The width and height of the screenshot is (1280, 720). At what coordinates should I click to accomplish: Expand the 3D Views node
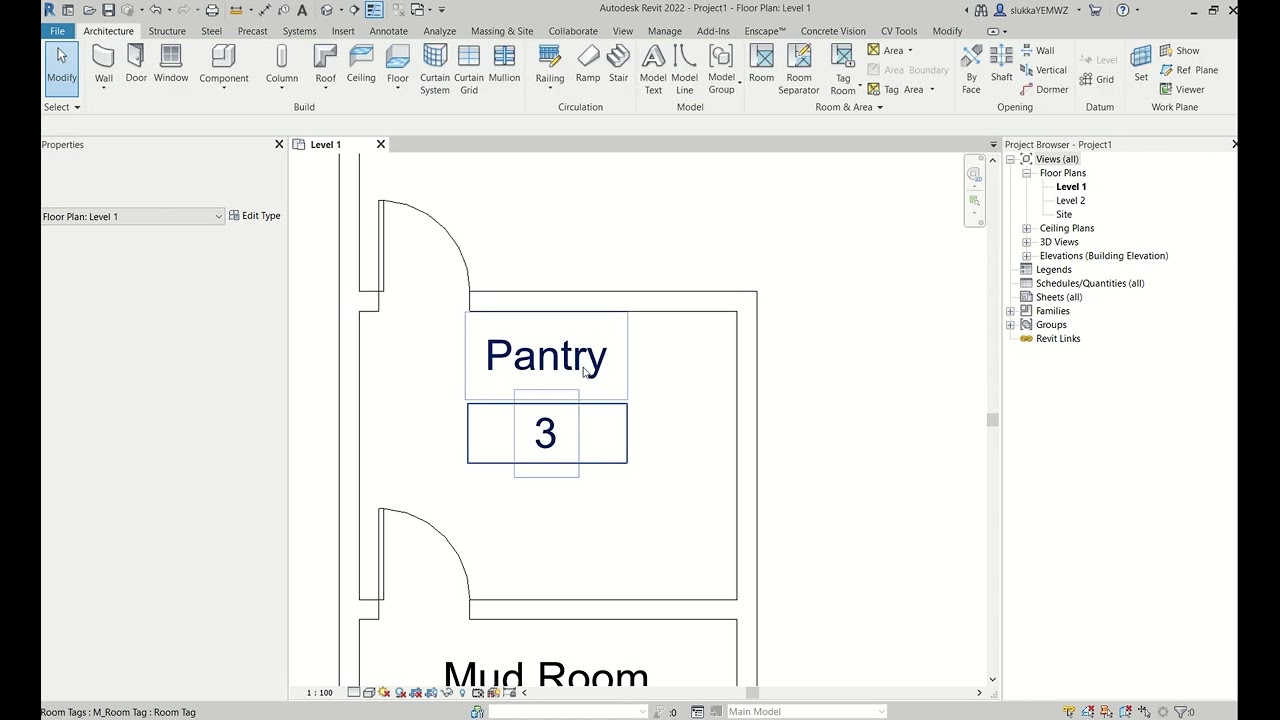pyautogui.click(x=1026, y=242)
